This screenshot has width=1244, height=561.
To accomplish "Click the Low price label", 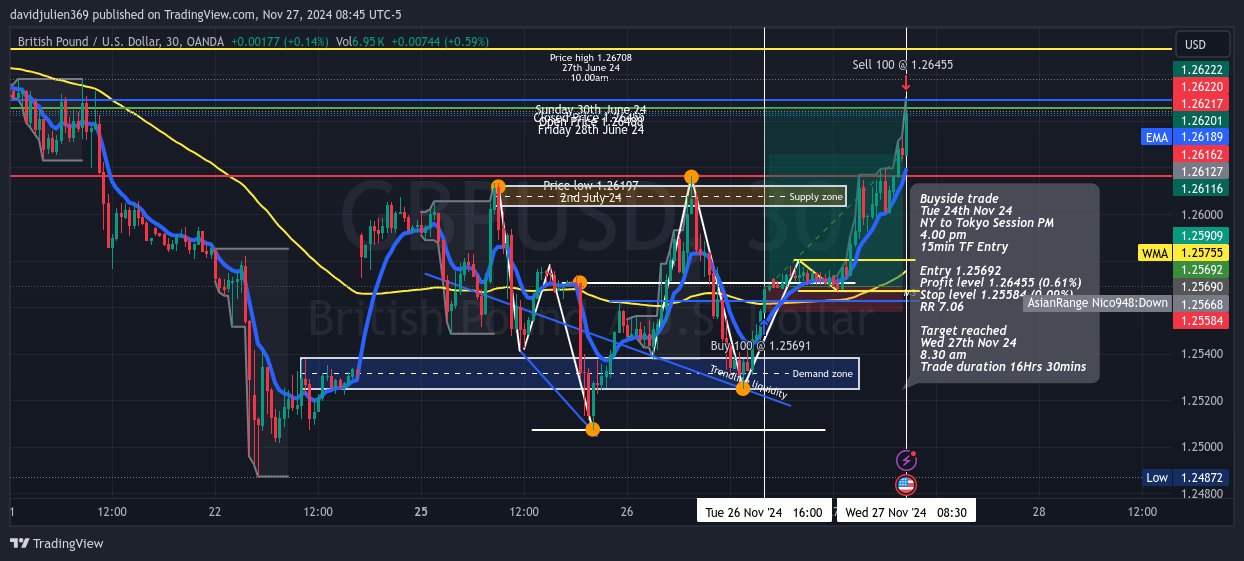I will [1157, 478].
